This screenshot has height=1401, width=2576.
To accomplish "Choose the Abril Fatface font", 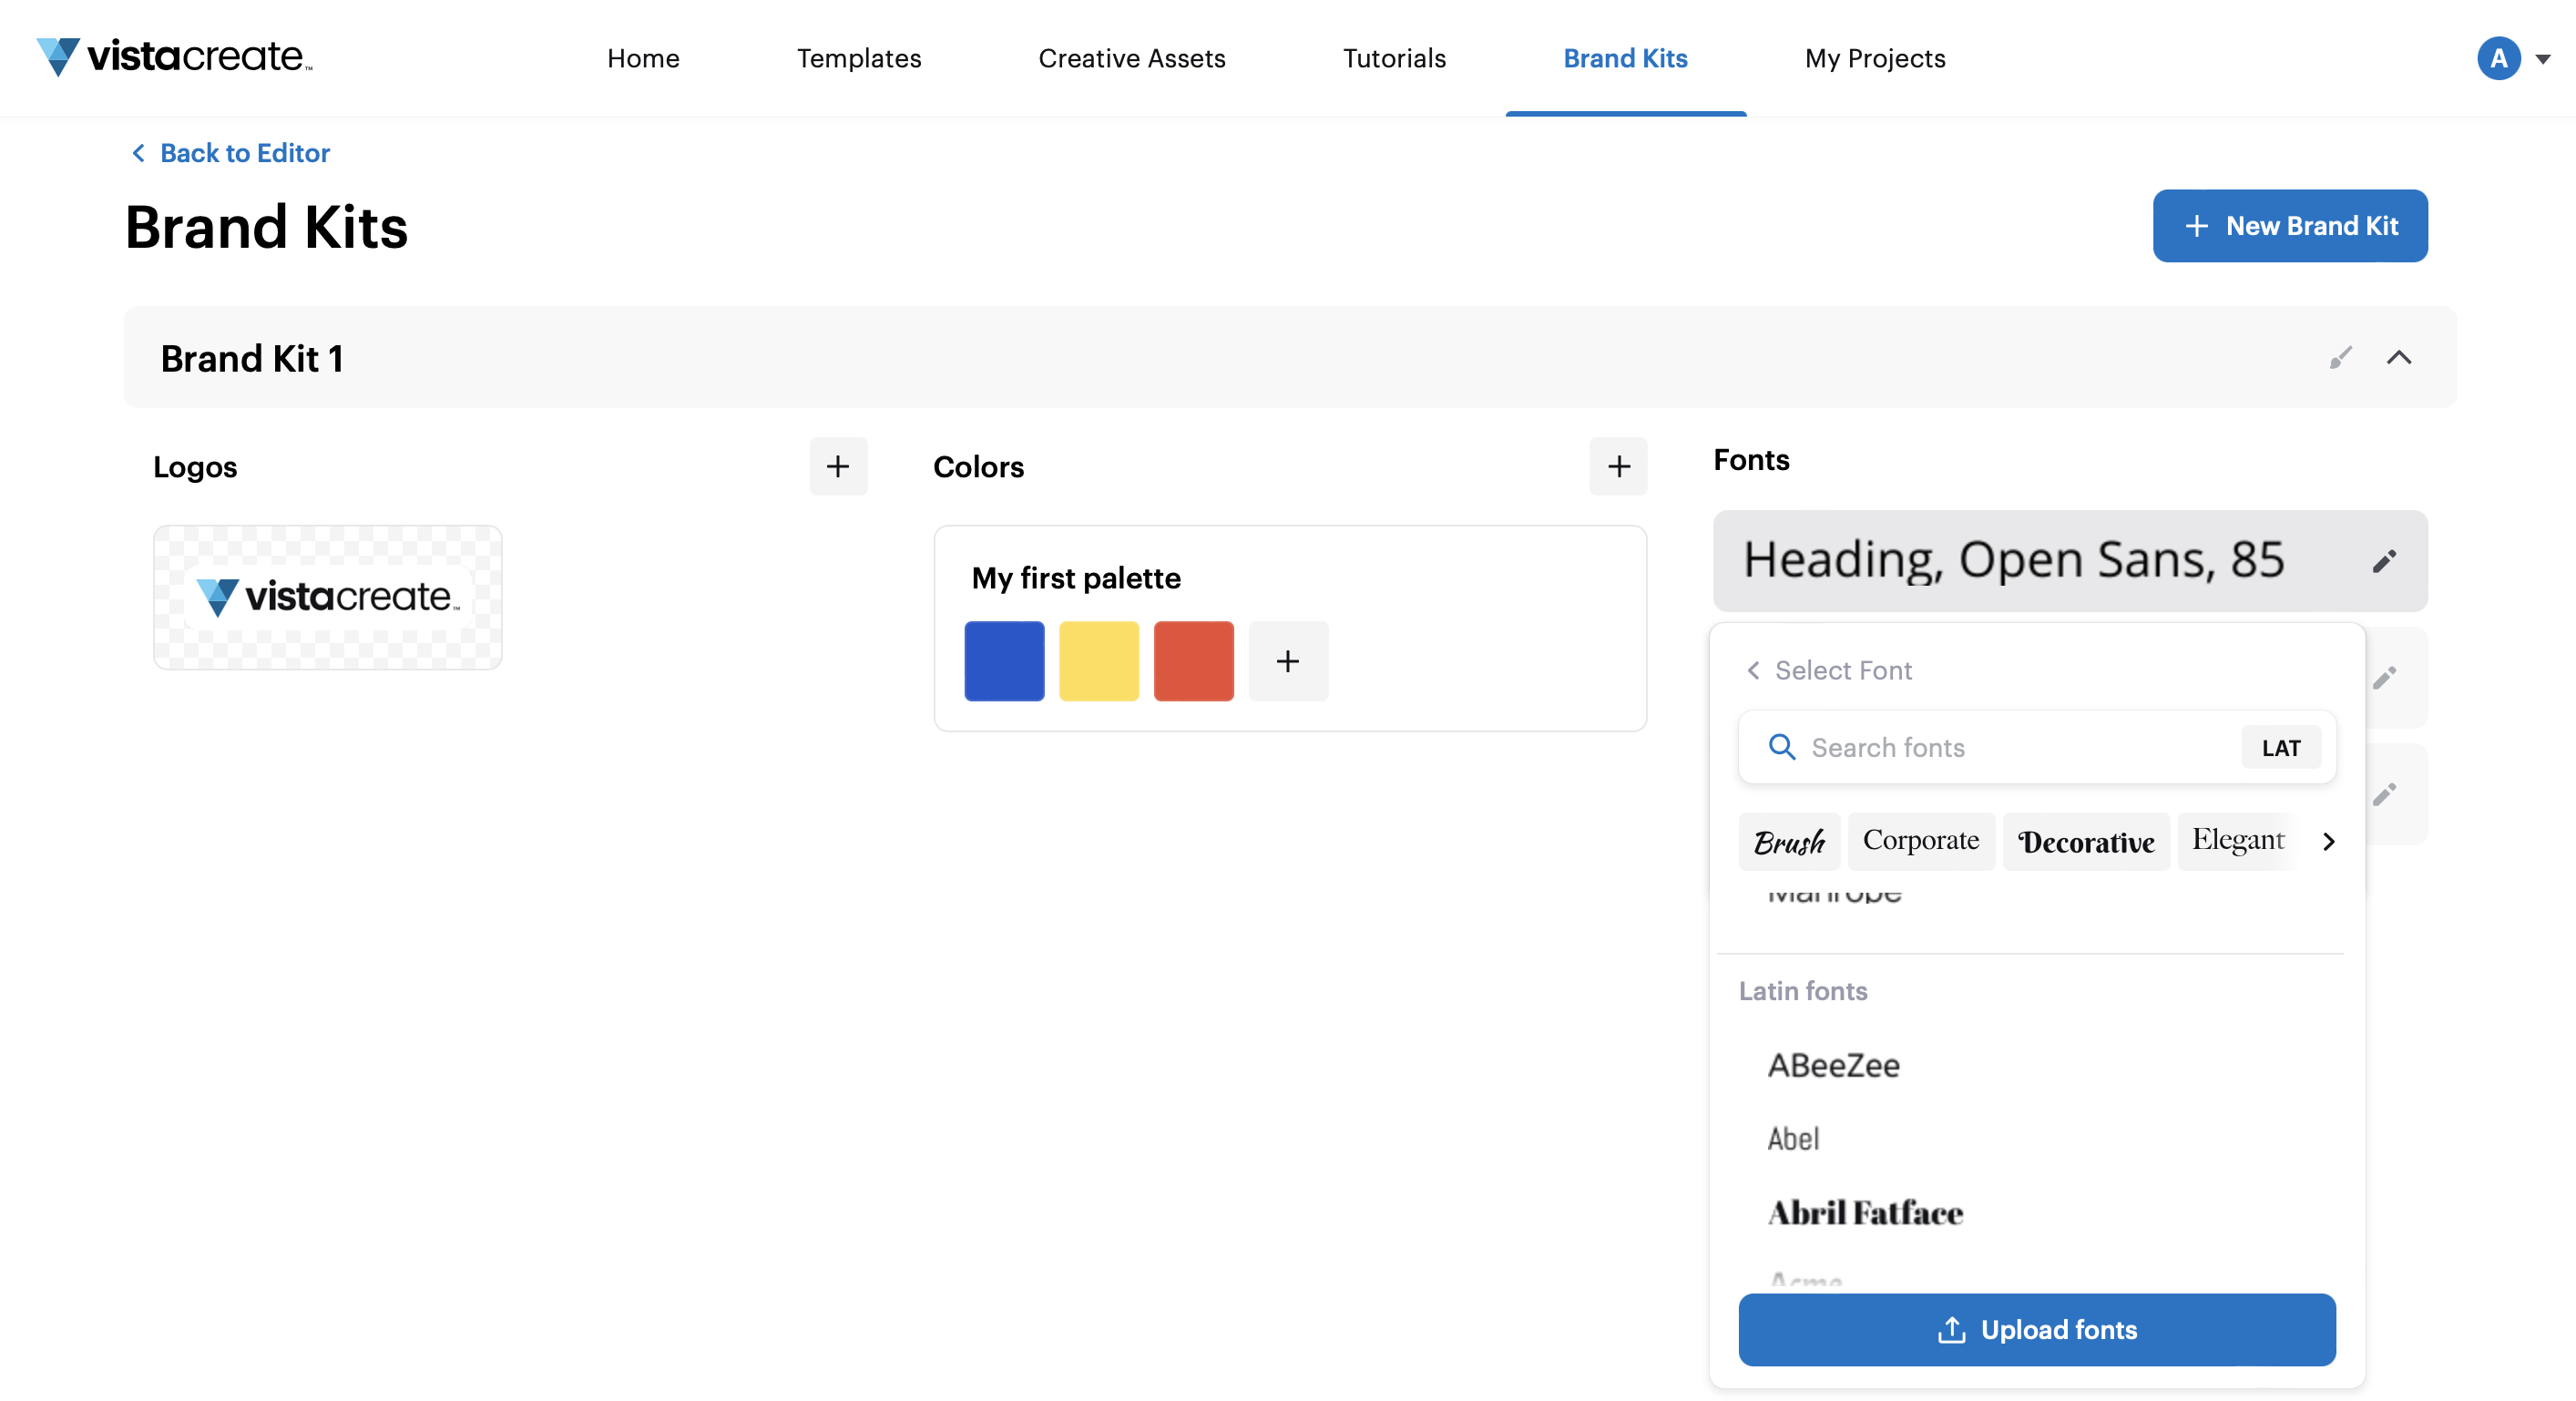I will (x=1865, y=1213).
